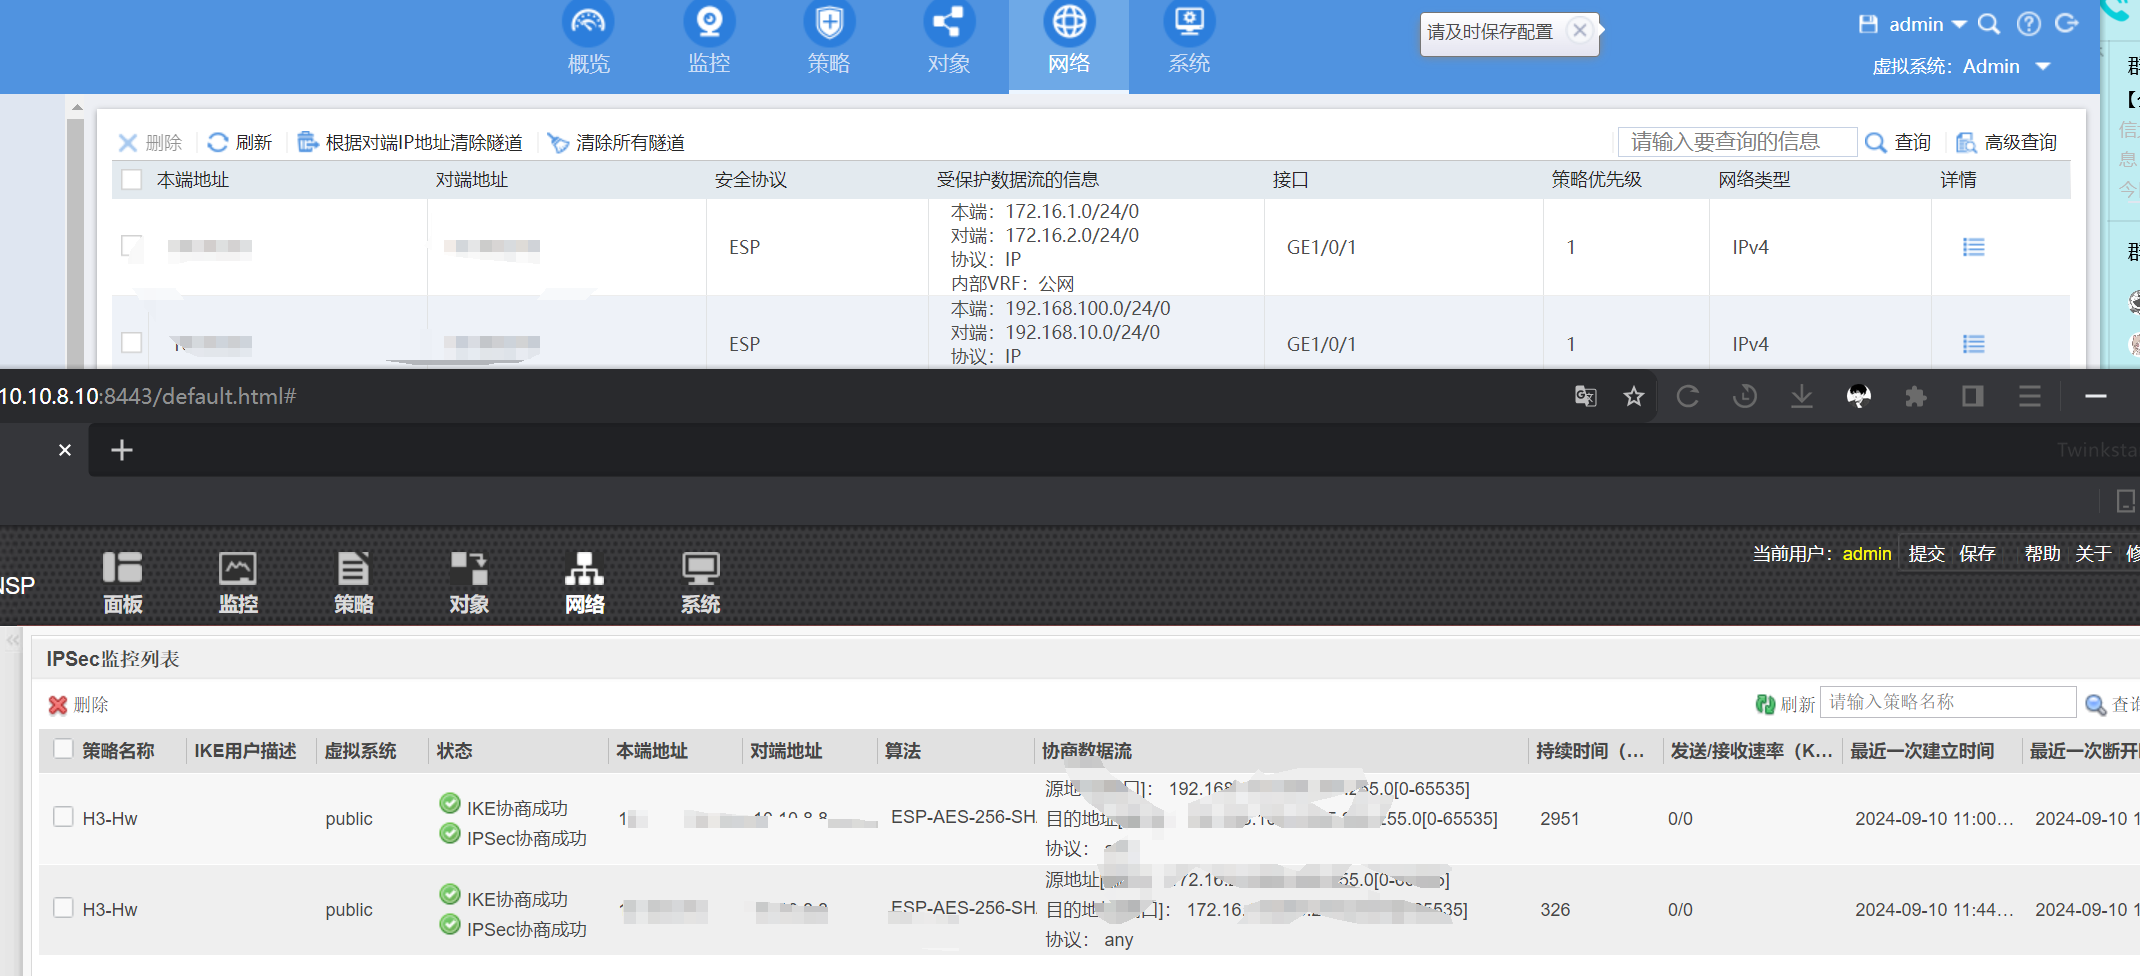The image size is (2140, 976).
Task: Click the help question mark icon
Action: [x=2028, y=24]
